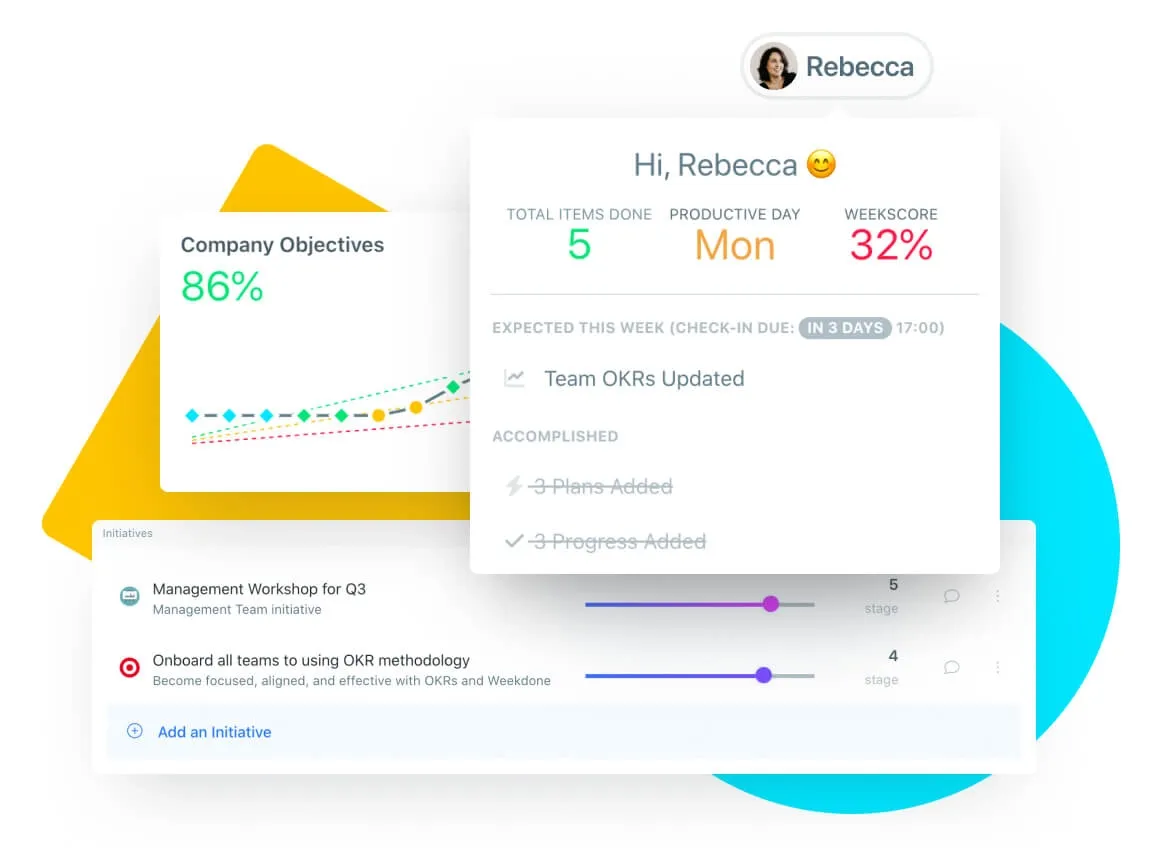Click the blue OKR methodology progress slider handle
The width and height of the screenshot is (1168, 848).
pos(763,675)
